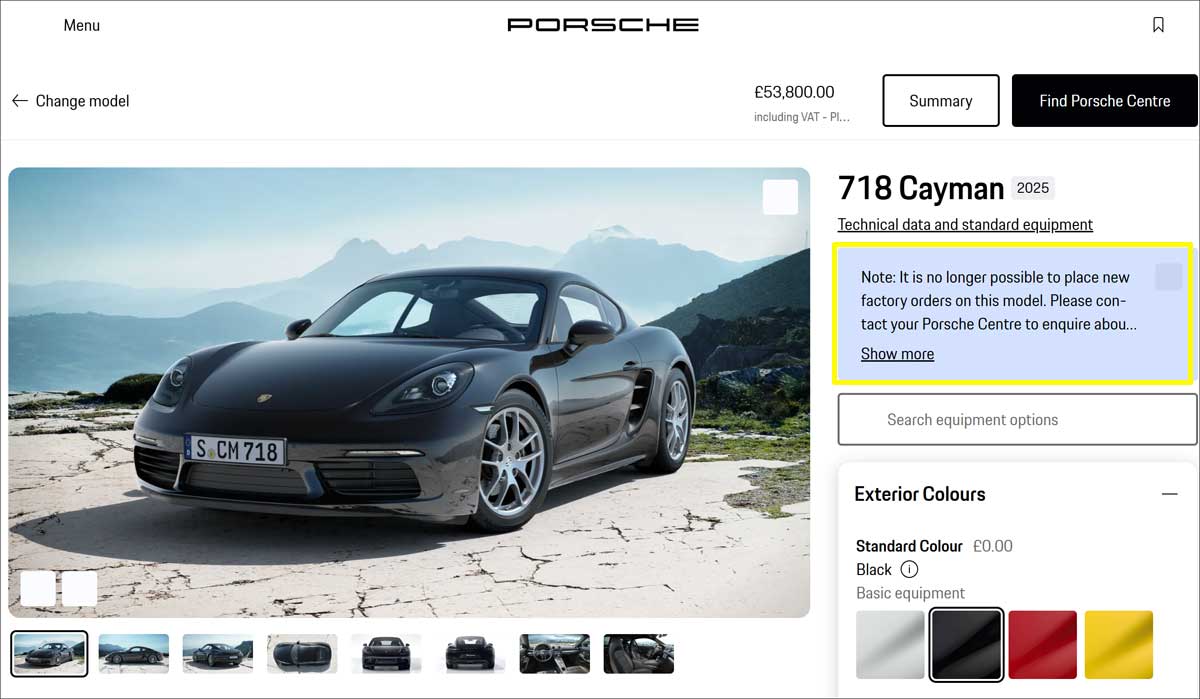Select the rear three-quarter view thumbnail
1200x699 pixels.
coord(217,653)
